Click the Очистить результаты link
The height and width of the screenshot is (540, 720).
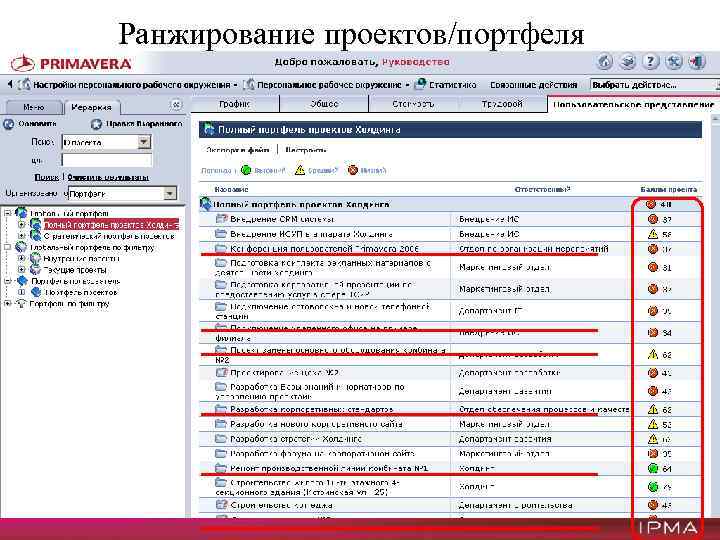click(x=108, y=177)
